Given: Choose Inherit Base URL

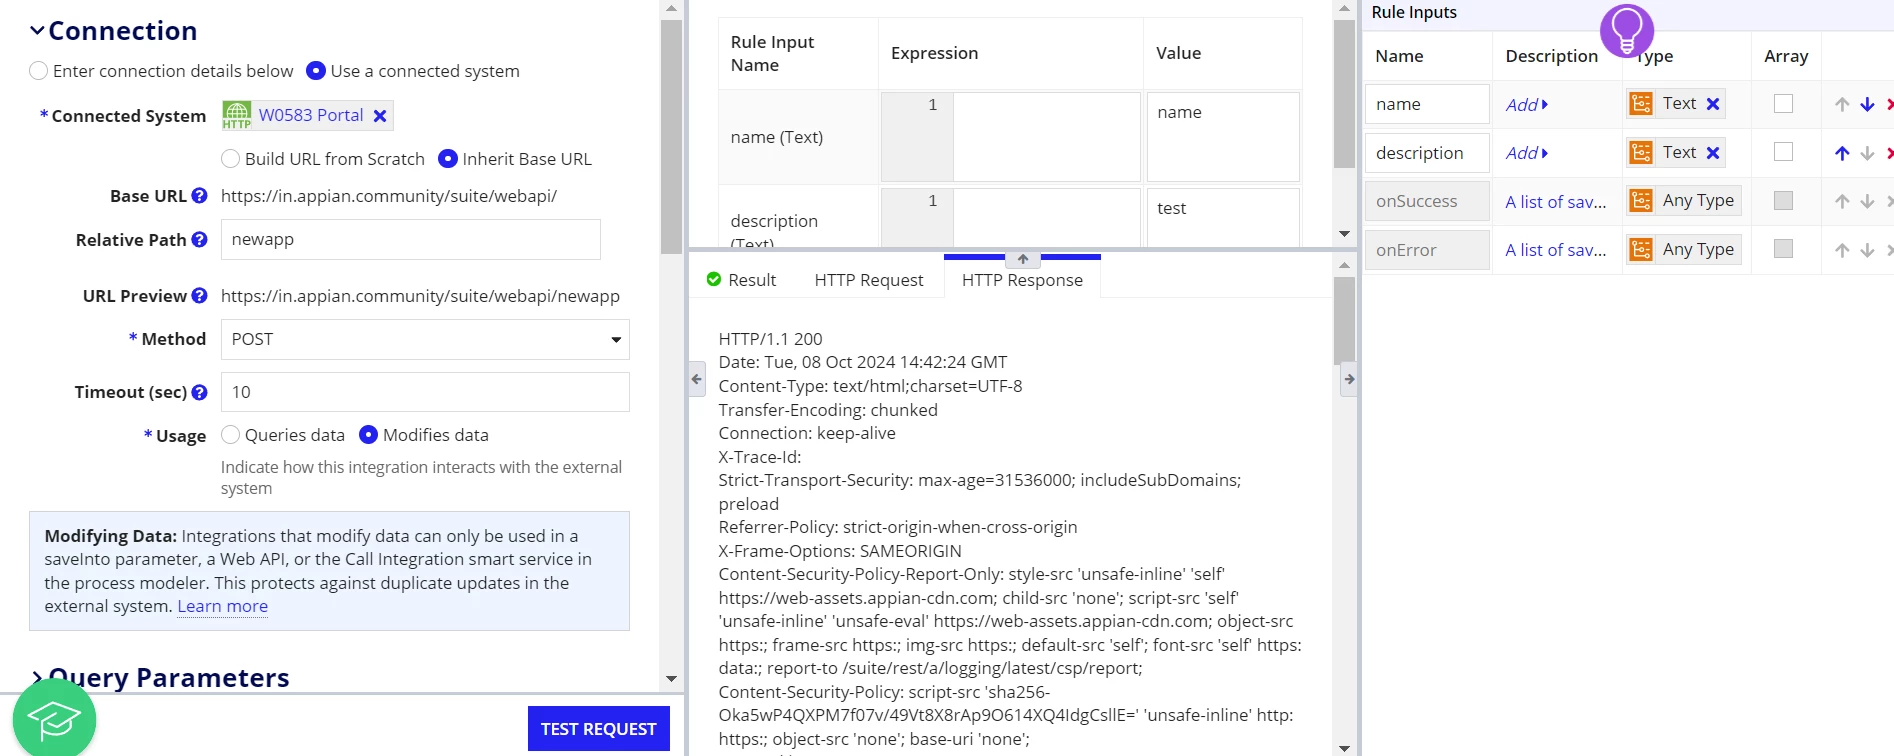Looking at the screenshot, I should (448, 159).
